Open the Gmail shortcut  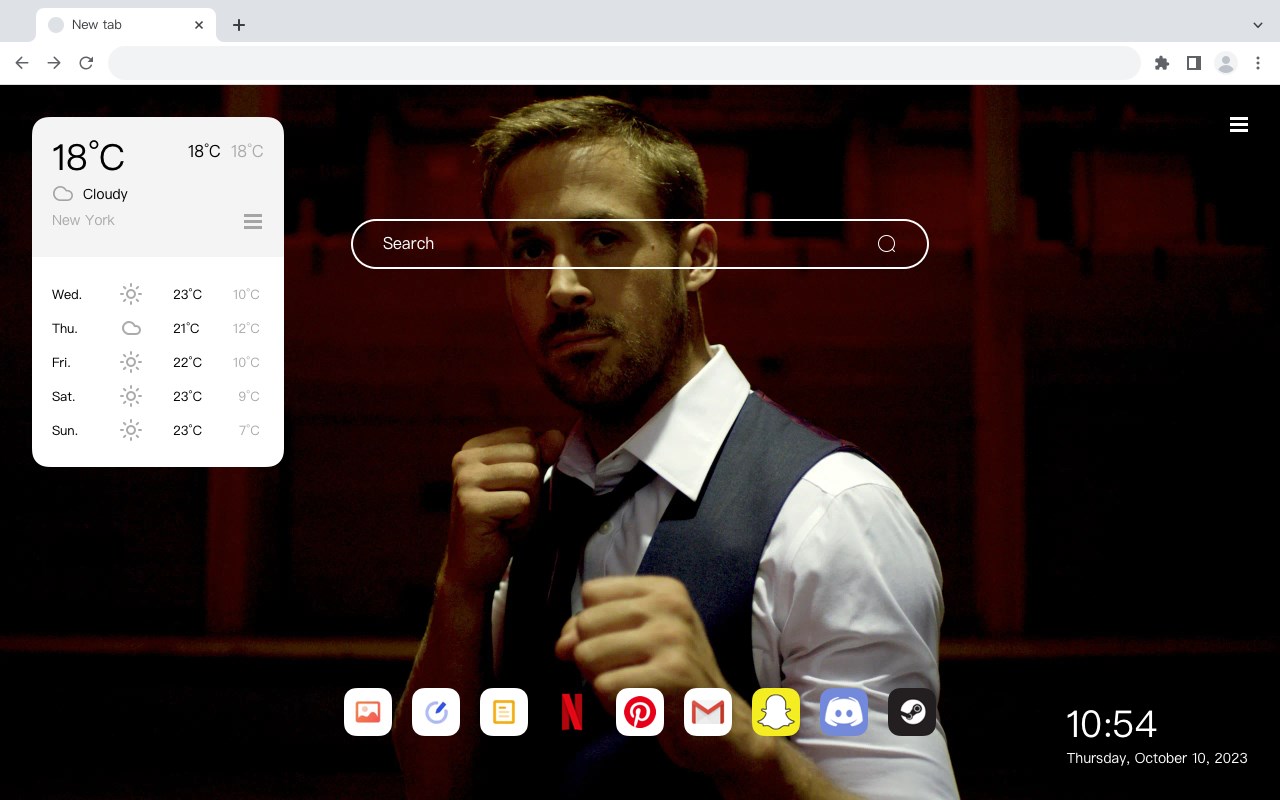(x=708, y=712)
